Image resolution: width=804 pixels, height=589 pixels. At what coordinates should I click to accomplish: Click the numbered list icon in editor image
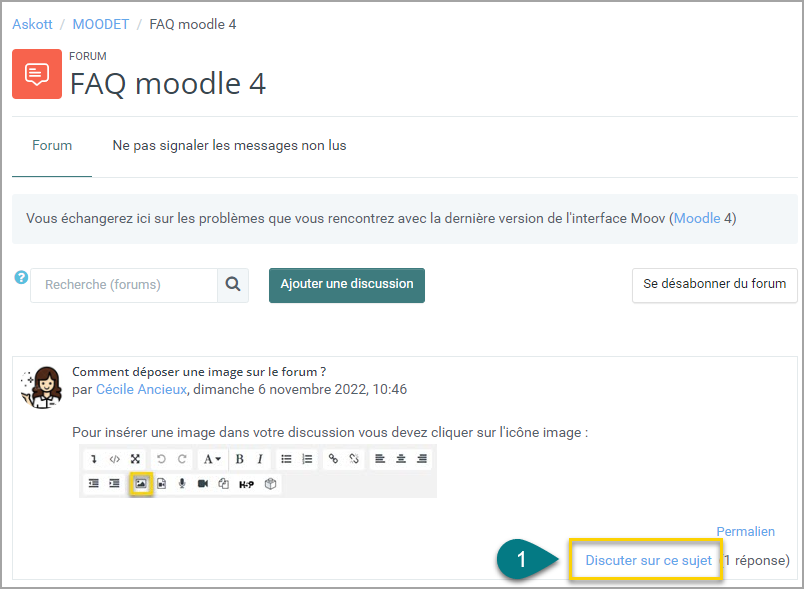[x=307, y=459]
